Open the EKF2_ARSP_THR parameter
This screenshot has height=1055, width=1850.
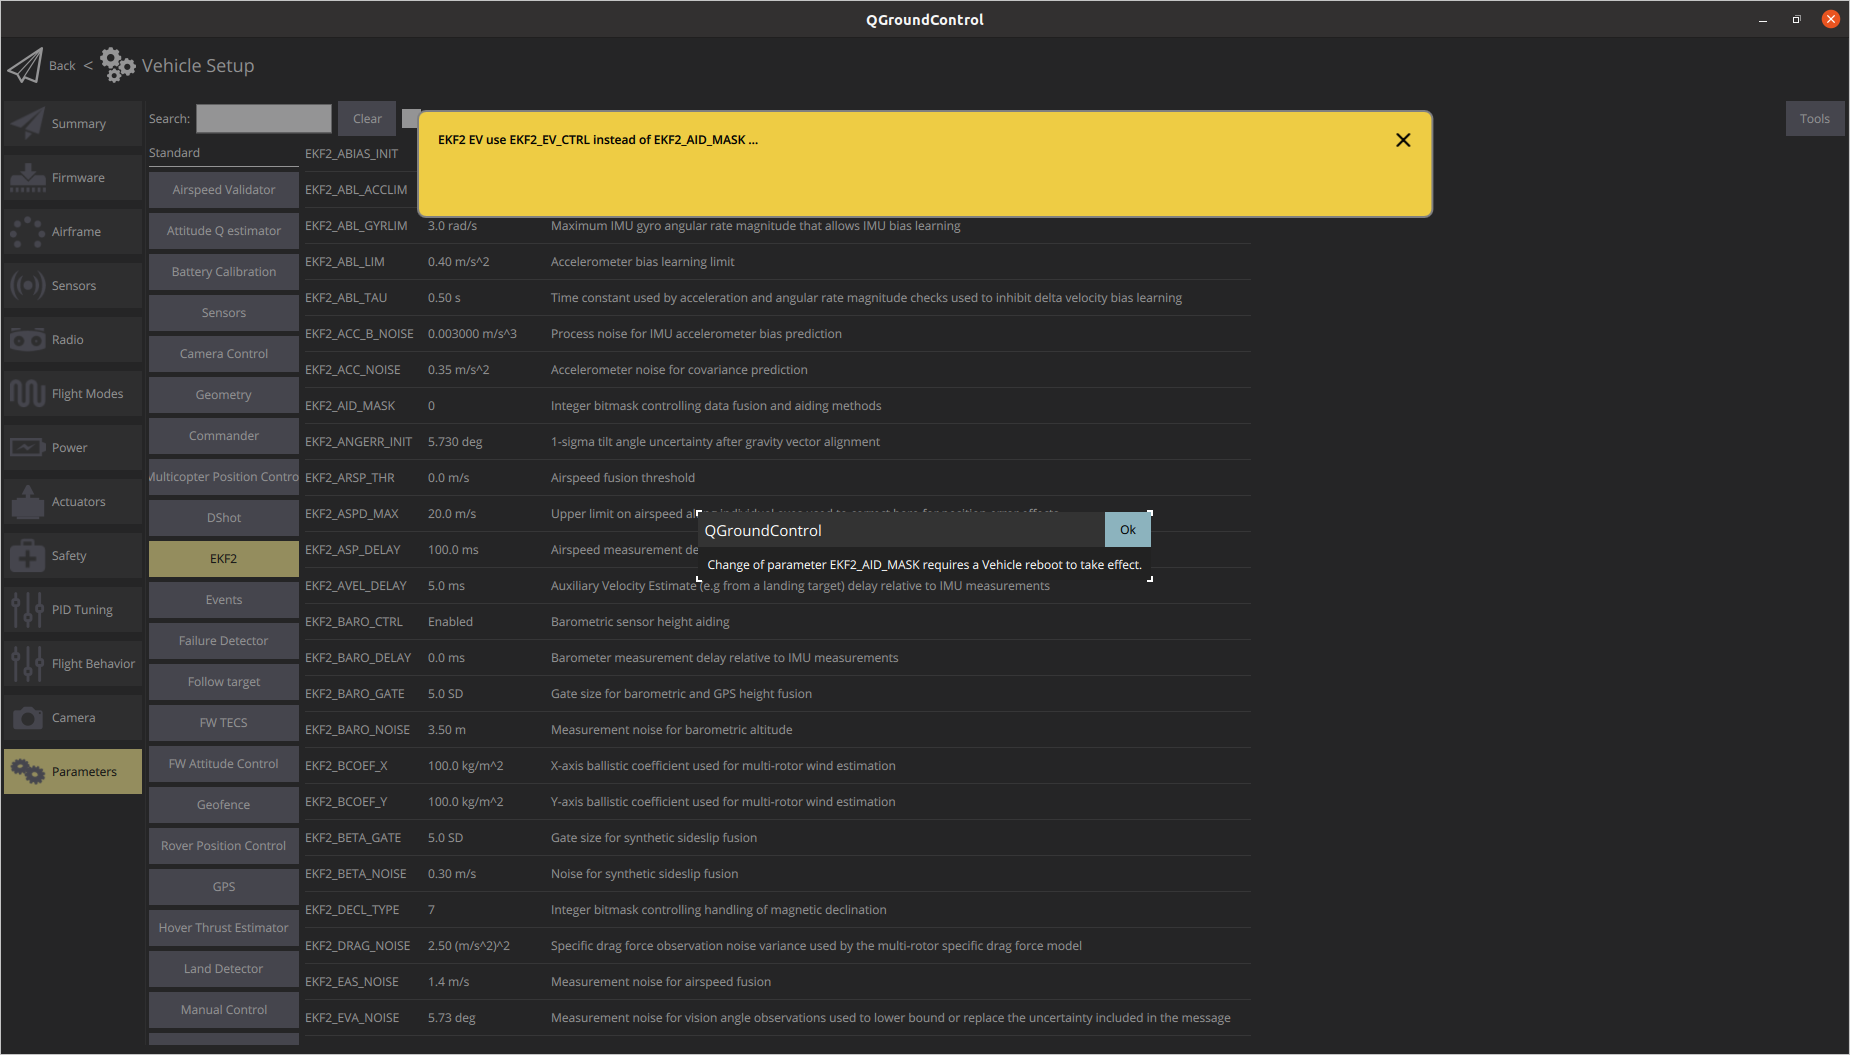click(777, 478)
